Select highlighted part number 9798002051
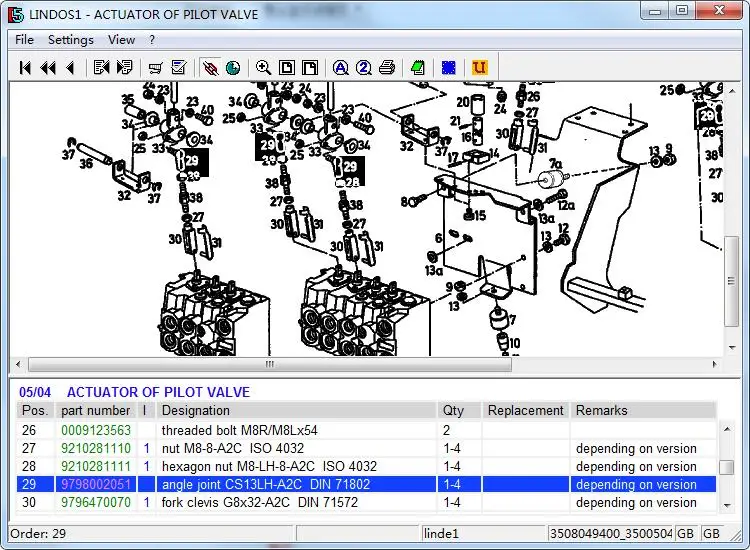This screenshot has width=750, height=550. [x=96, y=484]
